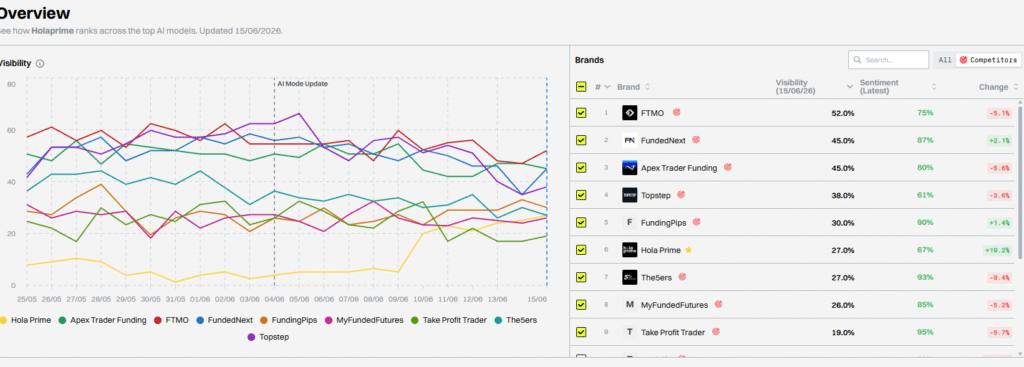Click the Hola Prime star icon

coord(688,250)
